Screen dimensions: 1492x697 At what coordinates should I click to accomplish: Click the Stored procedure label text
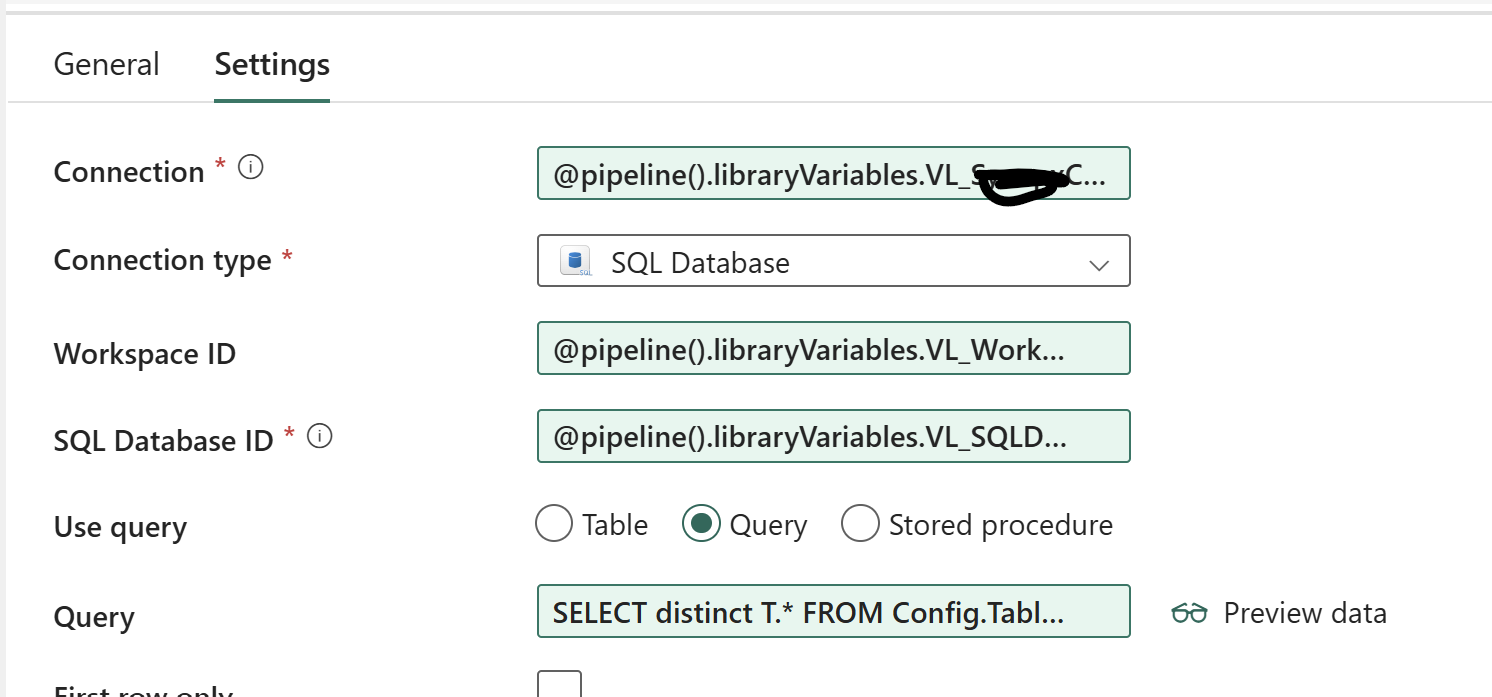point(1001,525)
